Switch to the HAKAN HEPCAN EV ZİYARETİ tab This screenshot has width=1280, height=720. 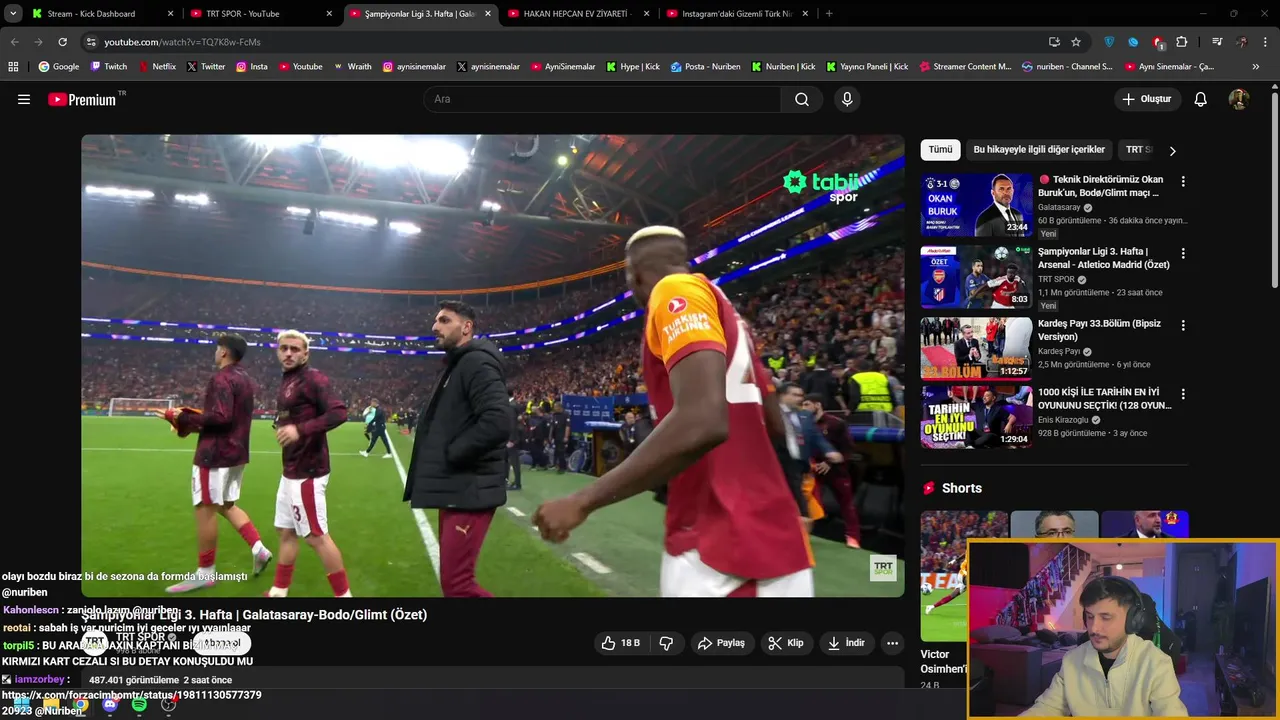click(x=577, y=14)
